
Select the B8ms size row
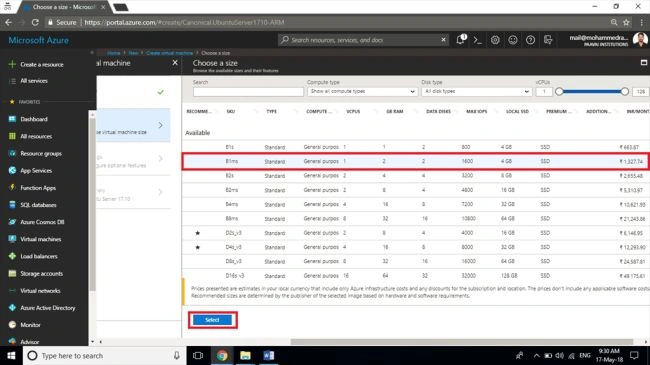pos(416,219)
